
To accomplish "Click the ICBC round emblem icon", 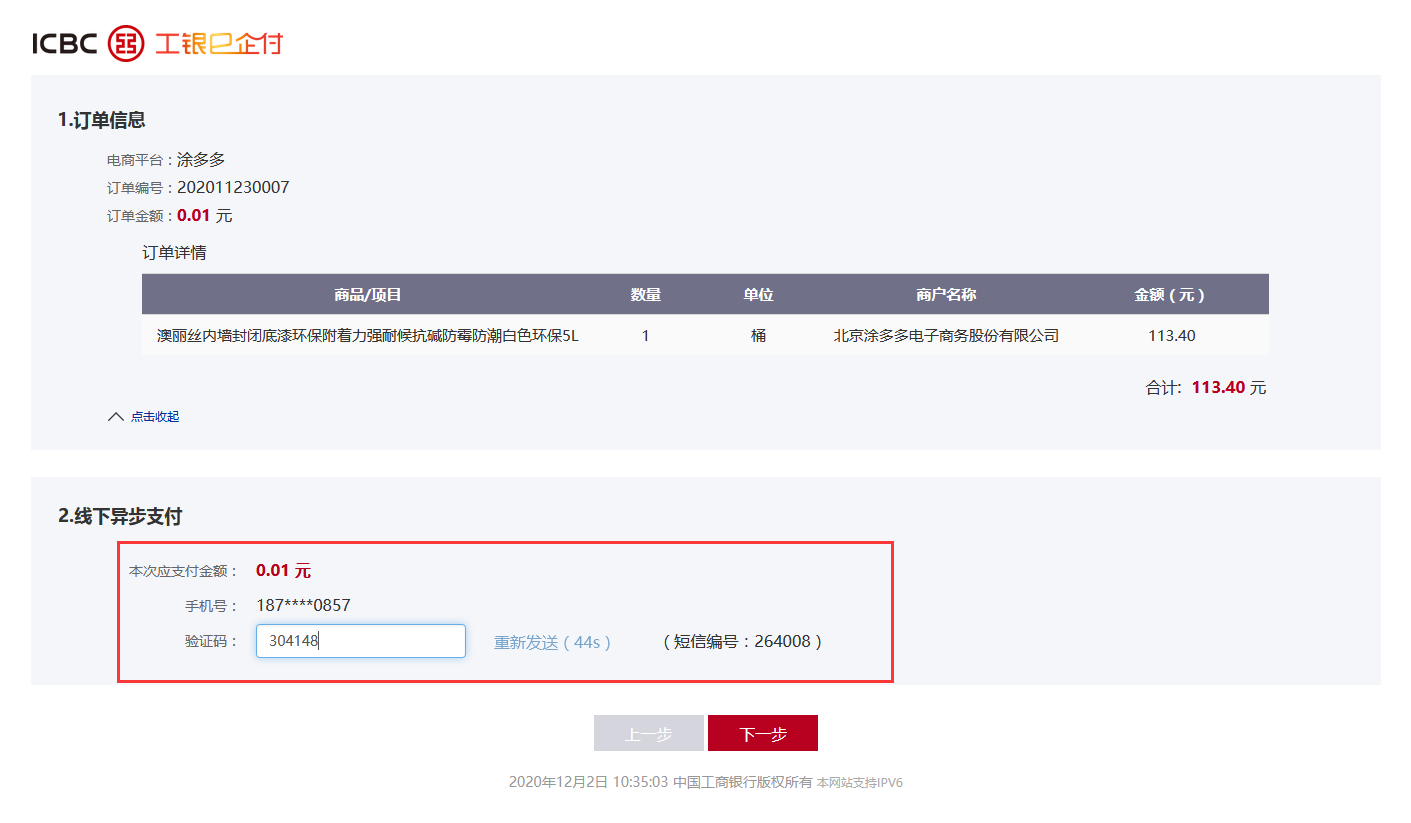I will click(126, 43).
